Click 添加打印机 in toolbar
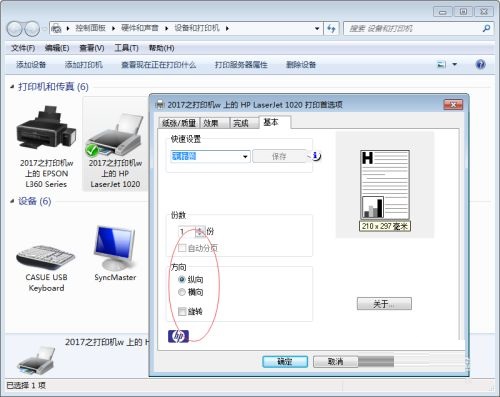 tap(84, 64)
